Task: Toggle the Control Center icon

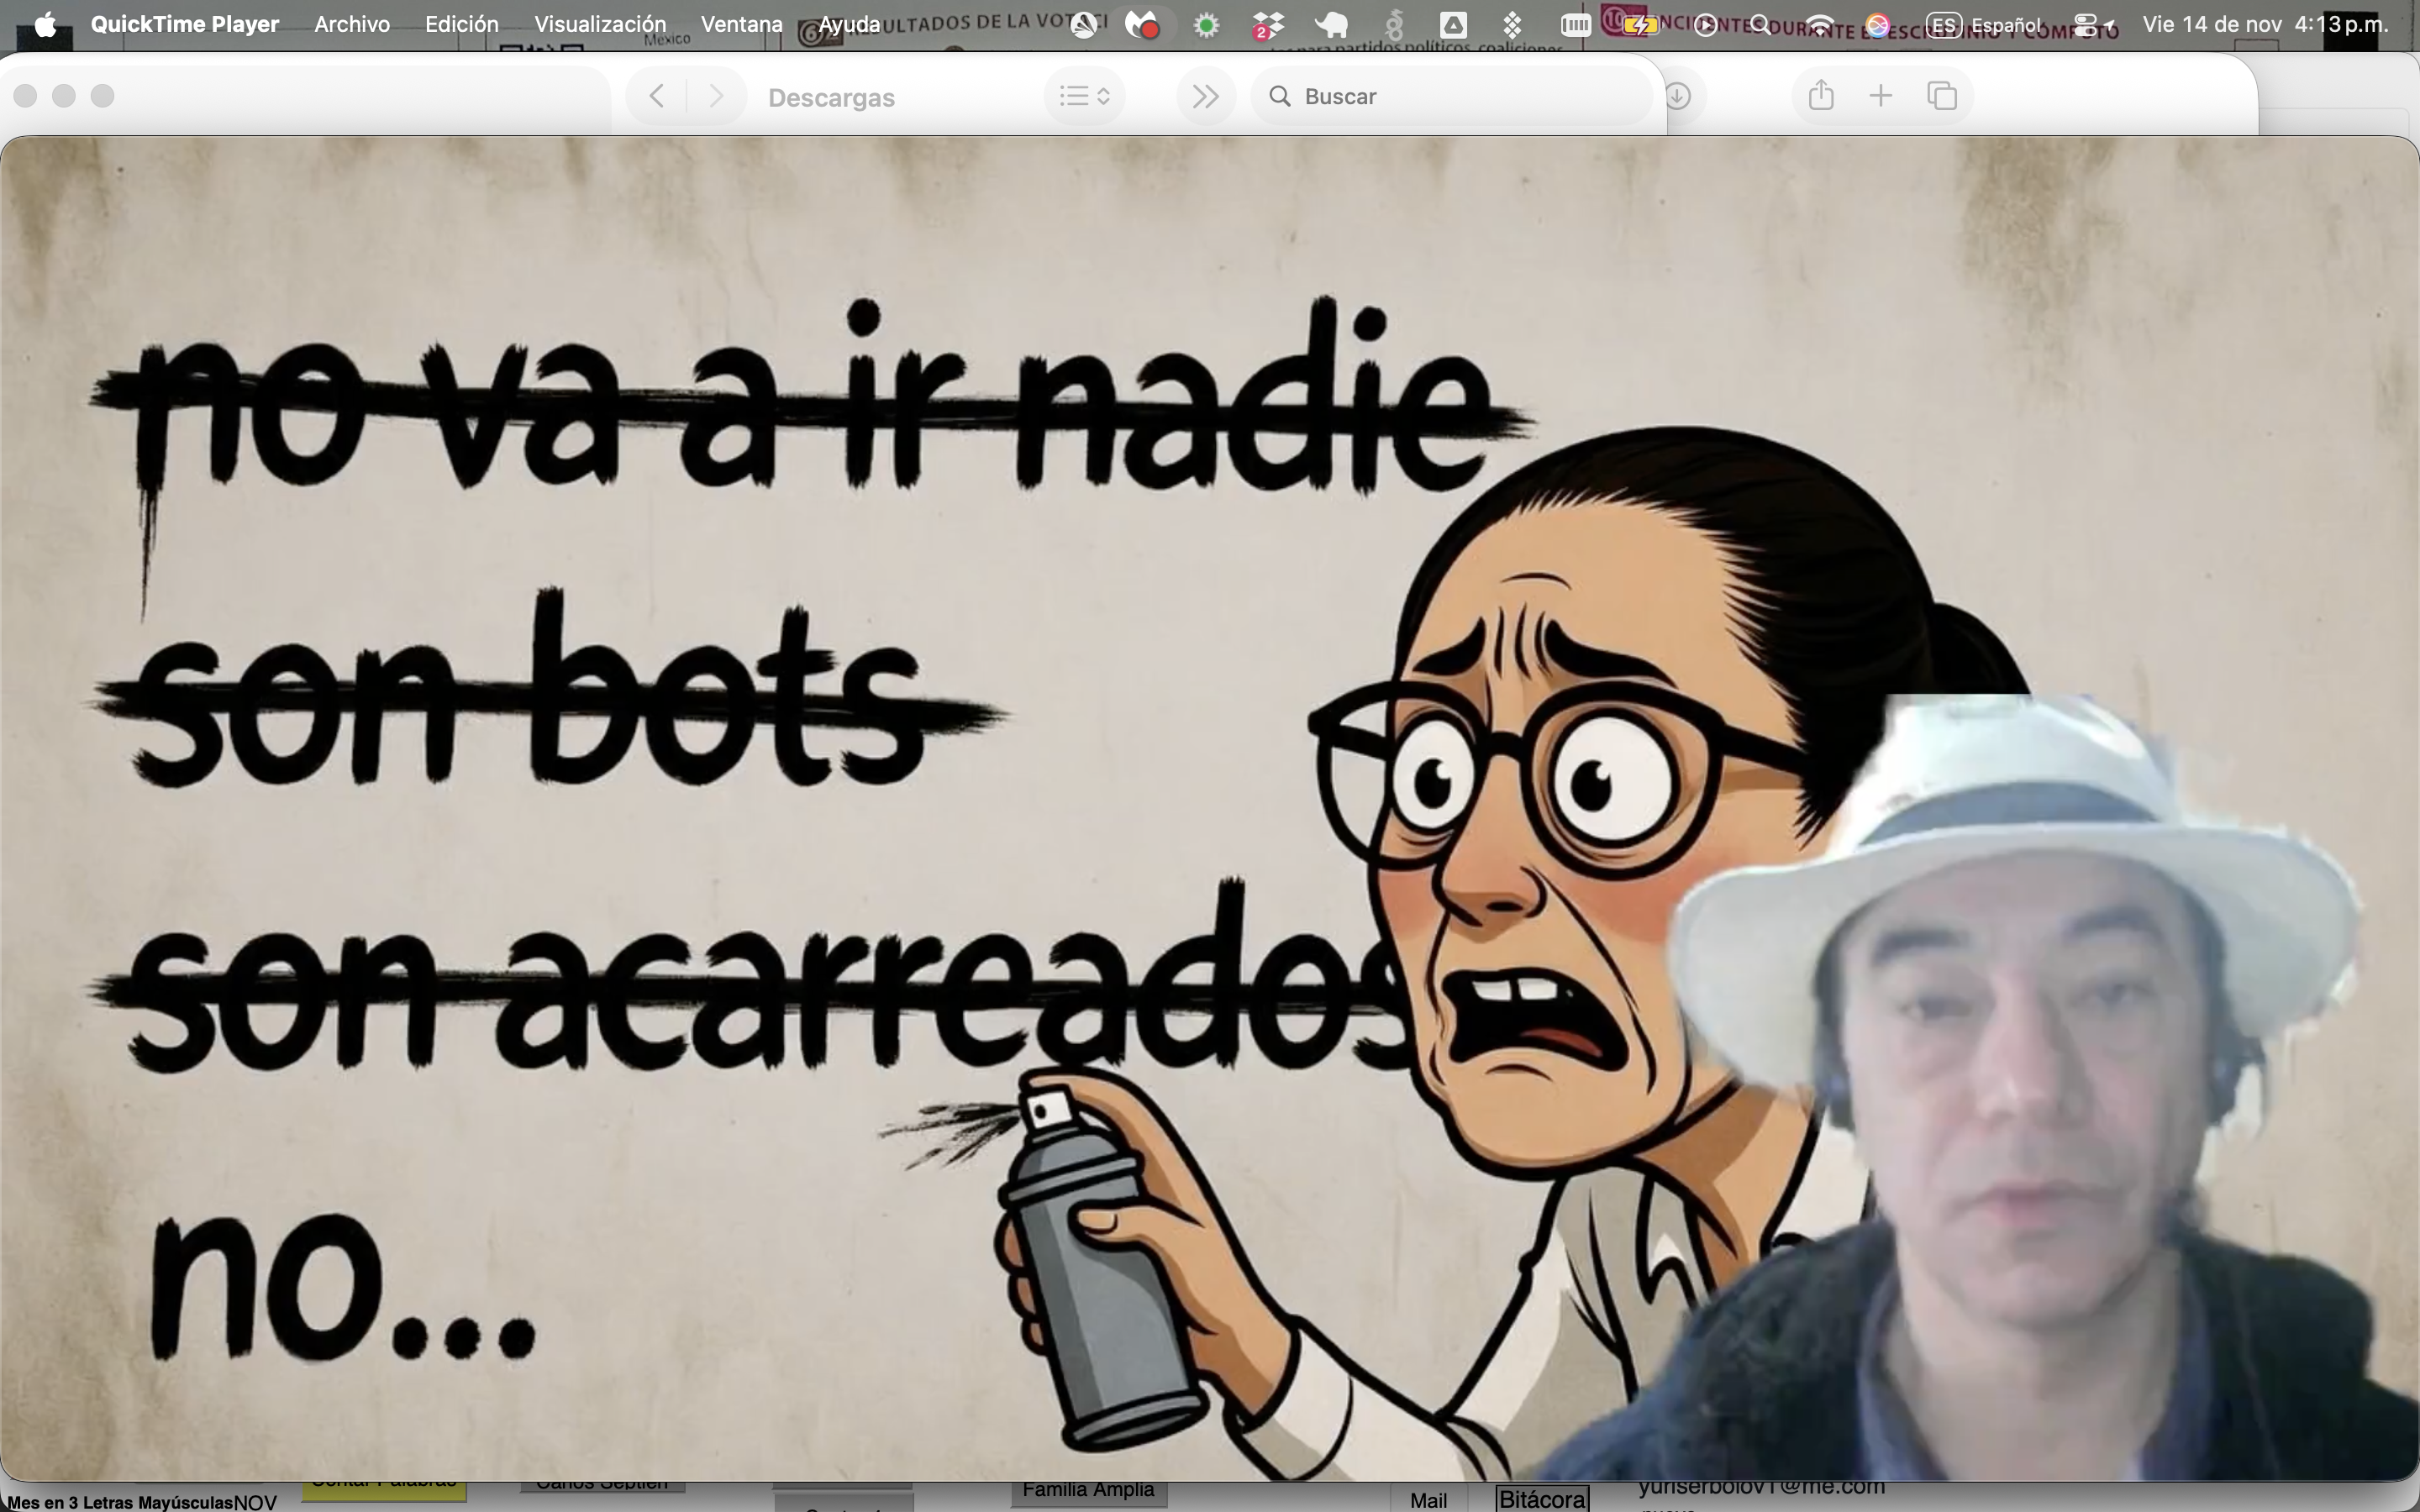Action: coord(2088,25)
